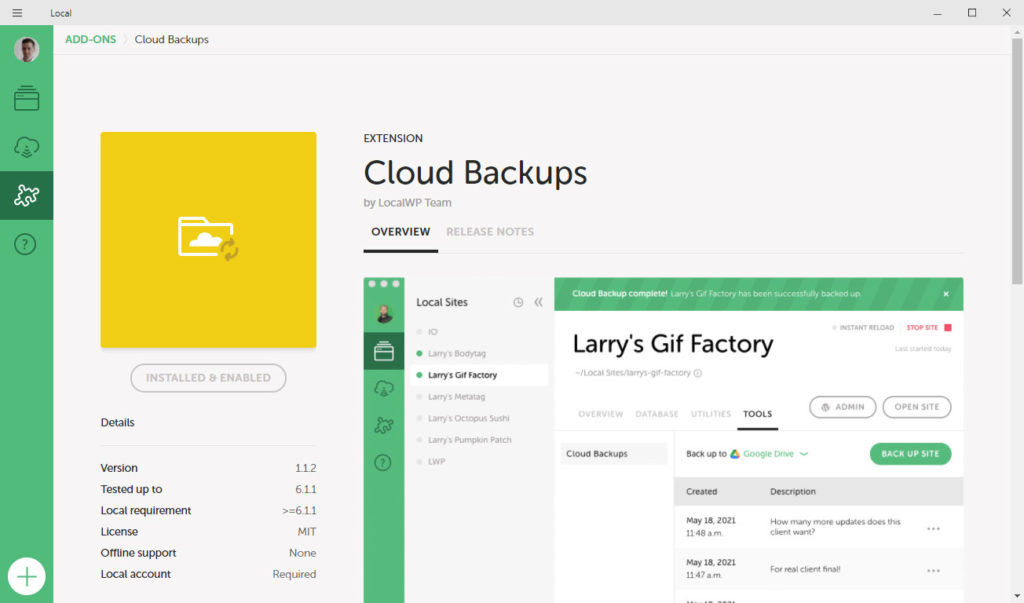Click the TOOLS tab in preview

[x=757, y=414]
